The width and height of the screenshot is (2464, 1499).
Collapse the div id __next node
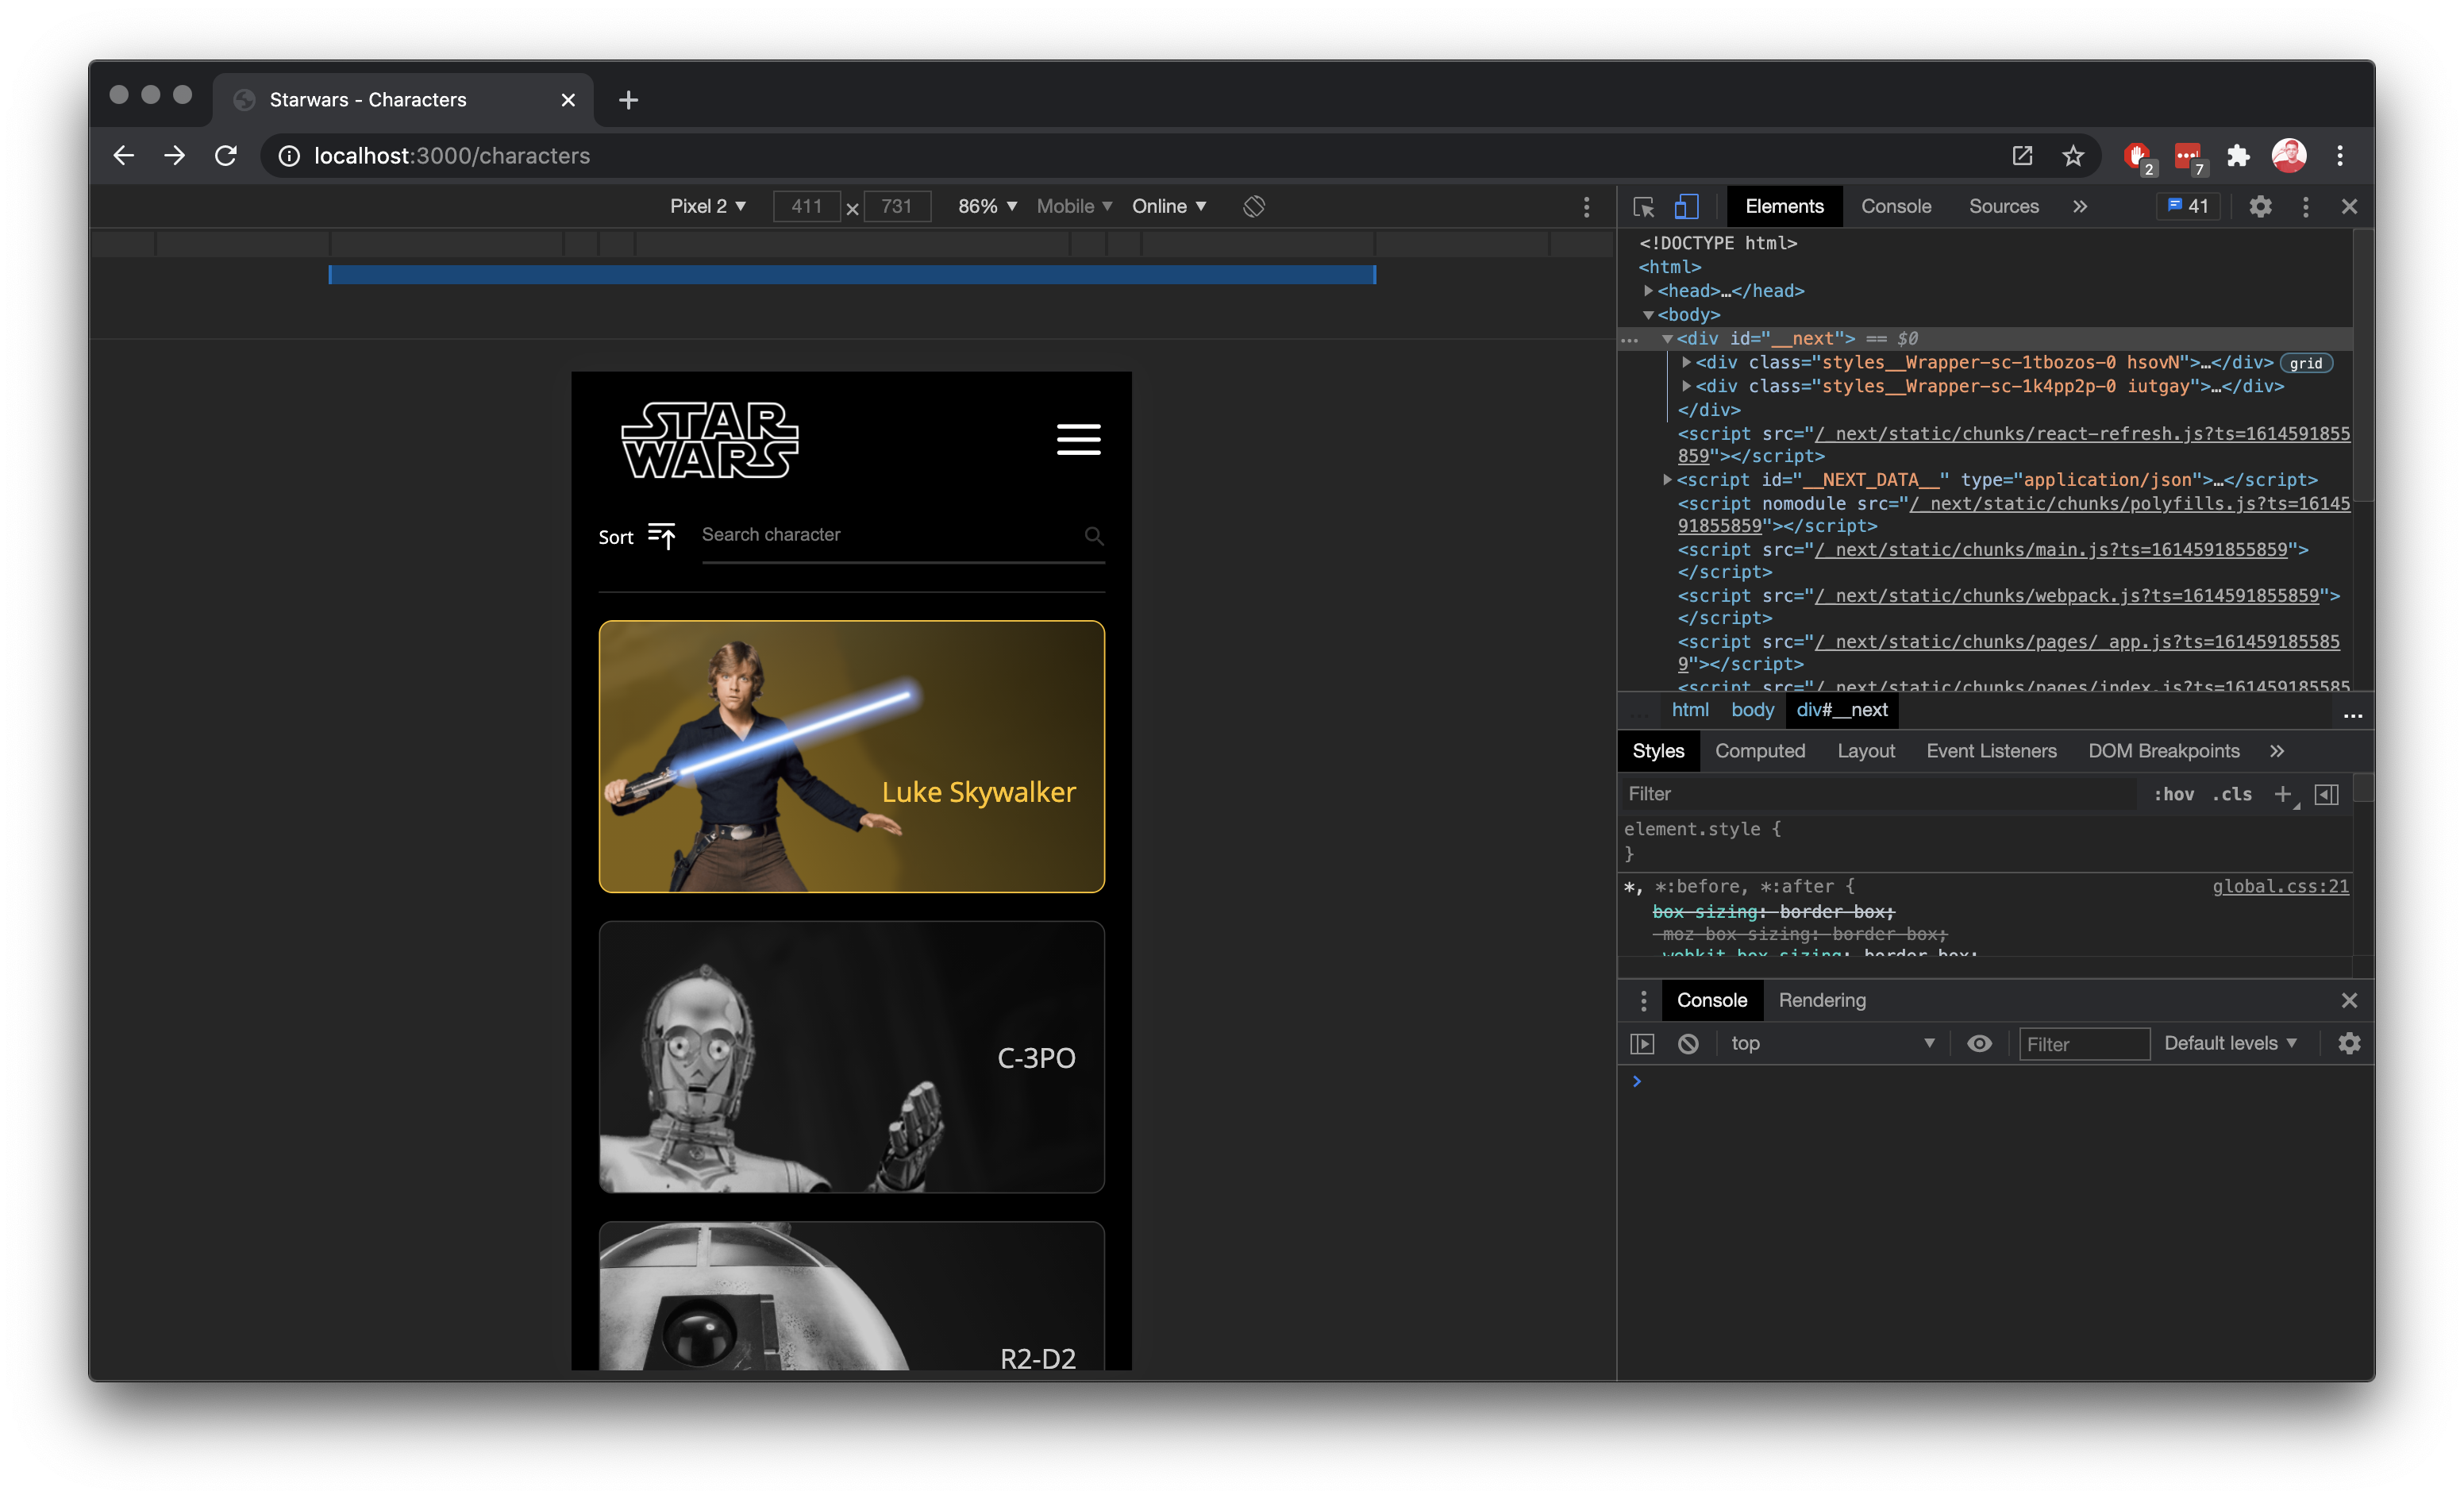click(1667, 339)
